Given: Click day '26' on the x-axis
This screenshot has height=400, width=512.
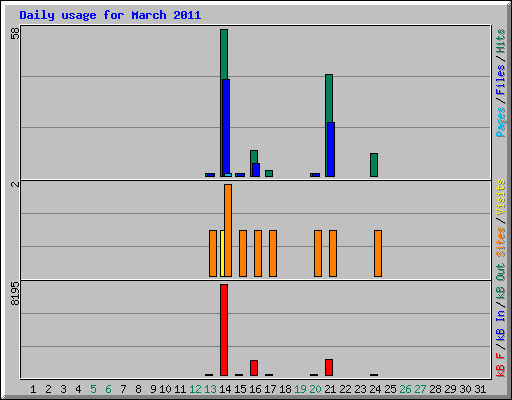Looking at the screenshot, I should pyautogui.click(x=405, y=389).
